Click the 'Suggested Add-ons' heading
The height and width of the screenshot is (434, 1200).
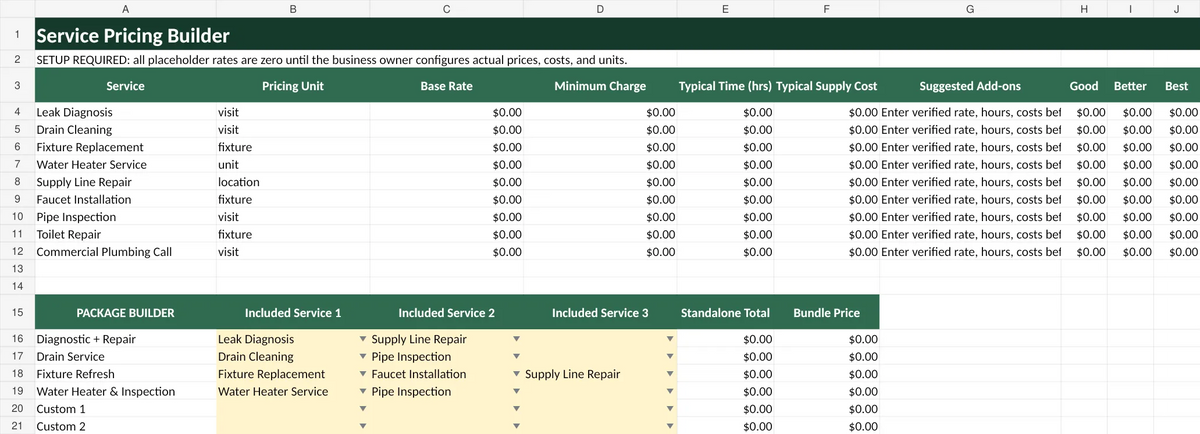pyautogui.click(x=970, y=86)
